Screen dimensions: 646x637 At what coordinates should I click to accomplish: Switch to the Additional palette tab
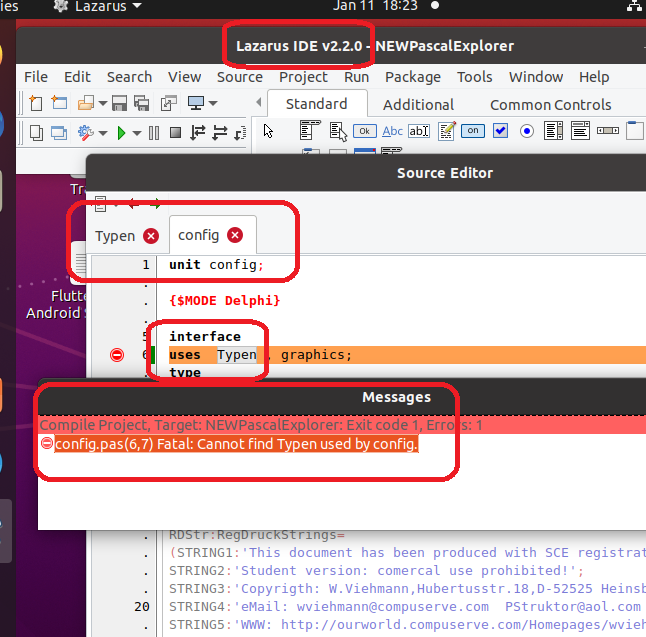(418, 105)
